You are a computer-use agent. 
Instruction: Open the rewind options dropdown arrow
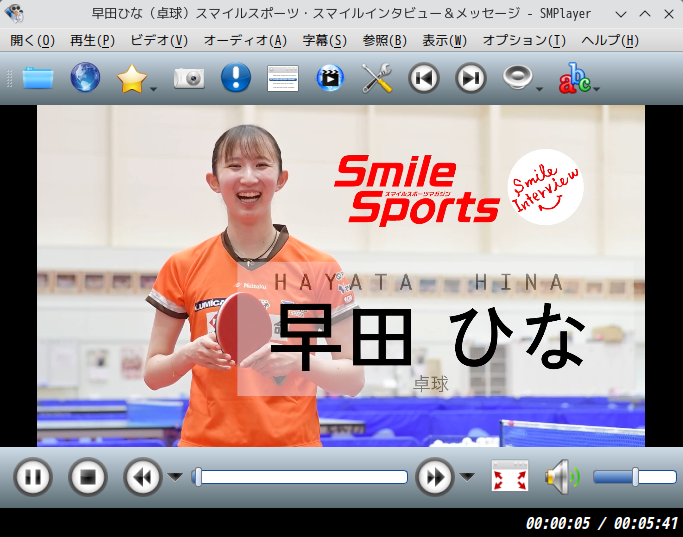[x=176, y=477]
